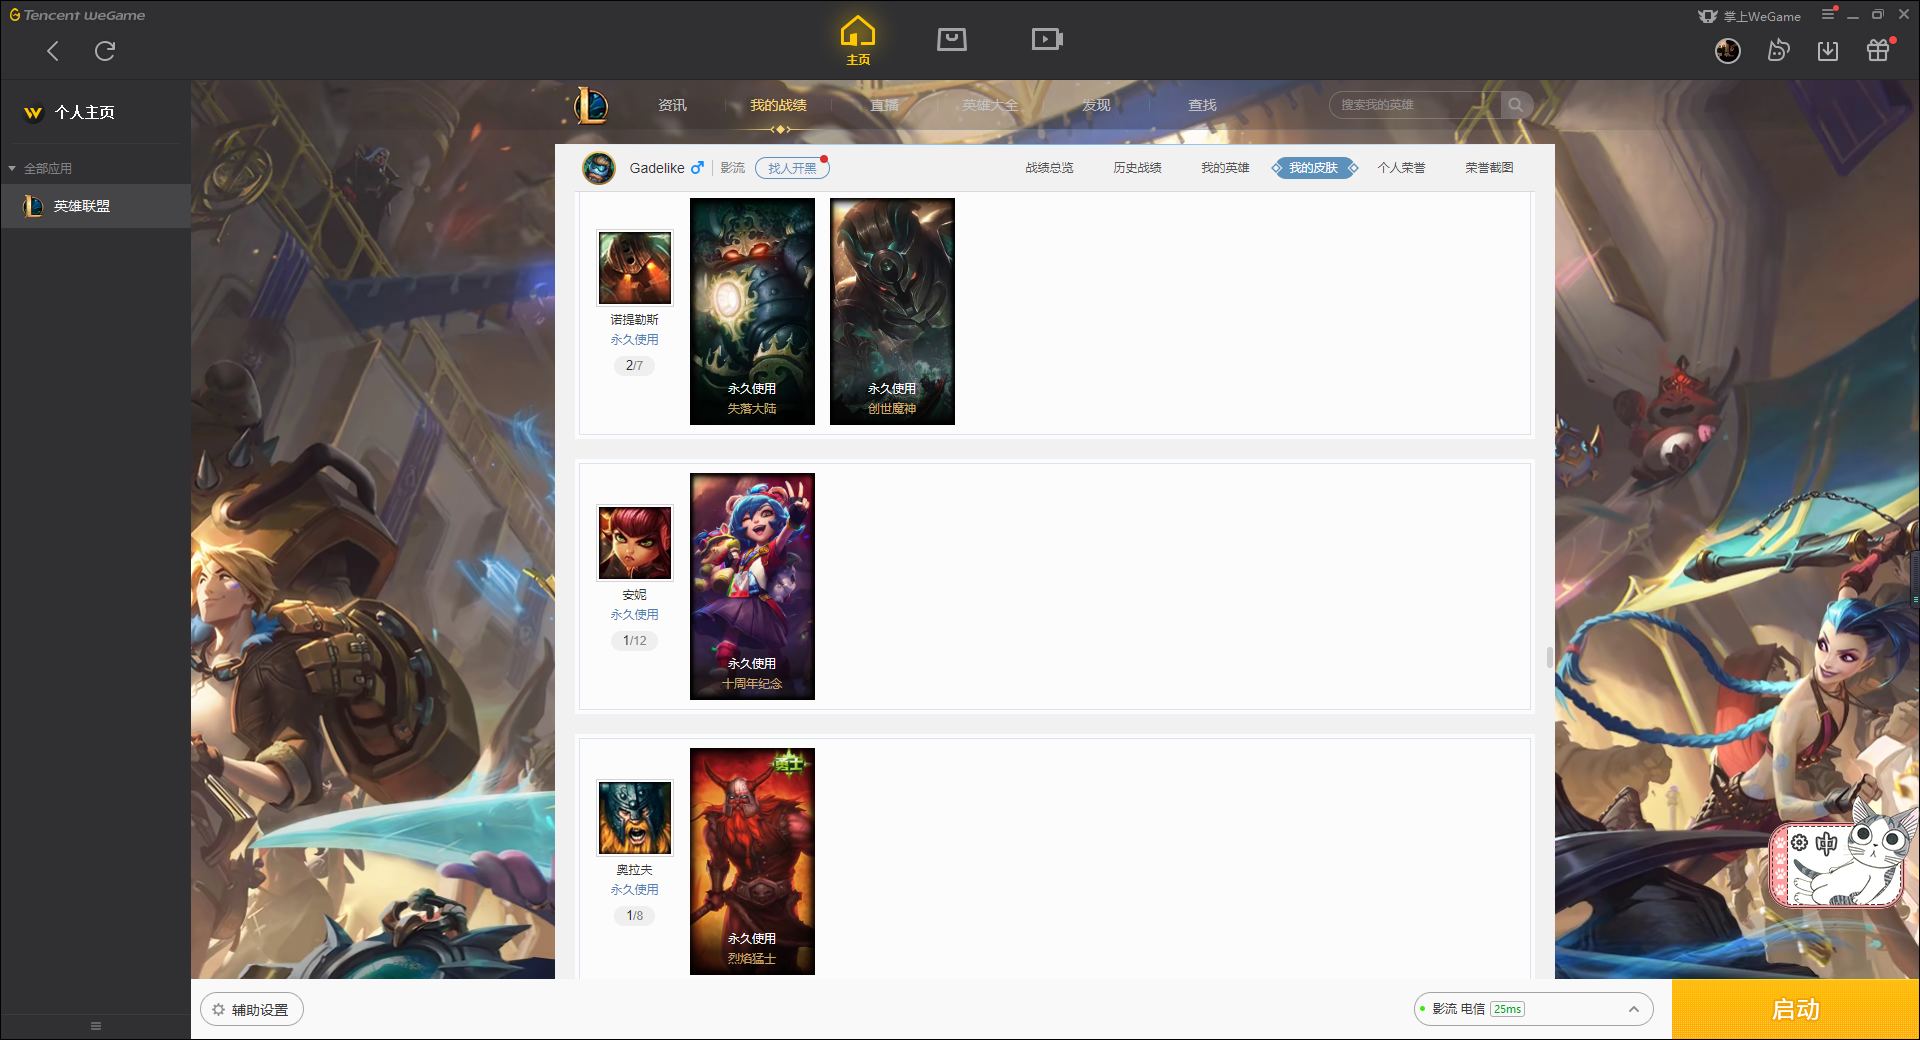Click the 2/7 skin count badge

[x=634, y=366]
